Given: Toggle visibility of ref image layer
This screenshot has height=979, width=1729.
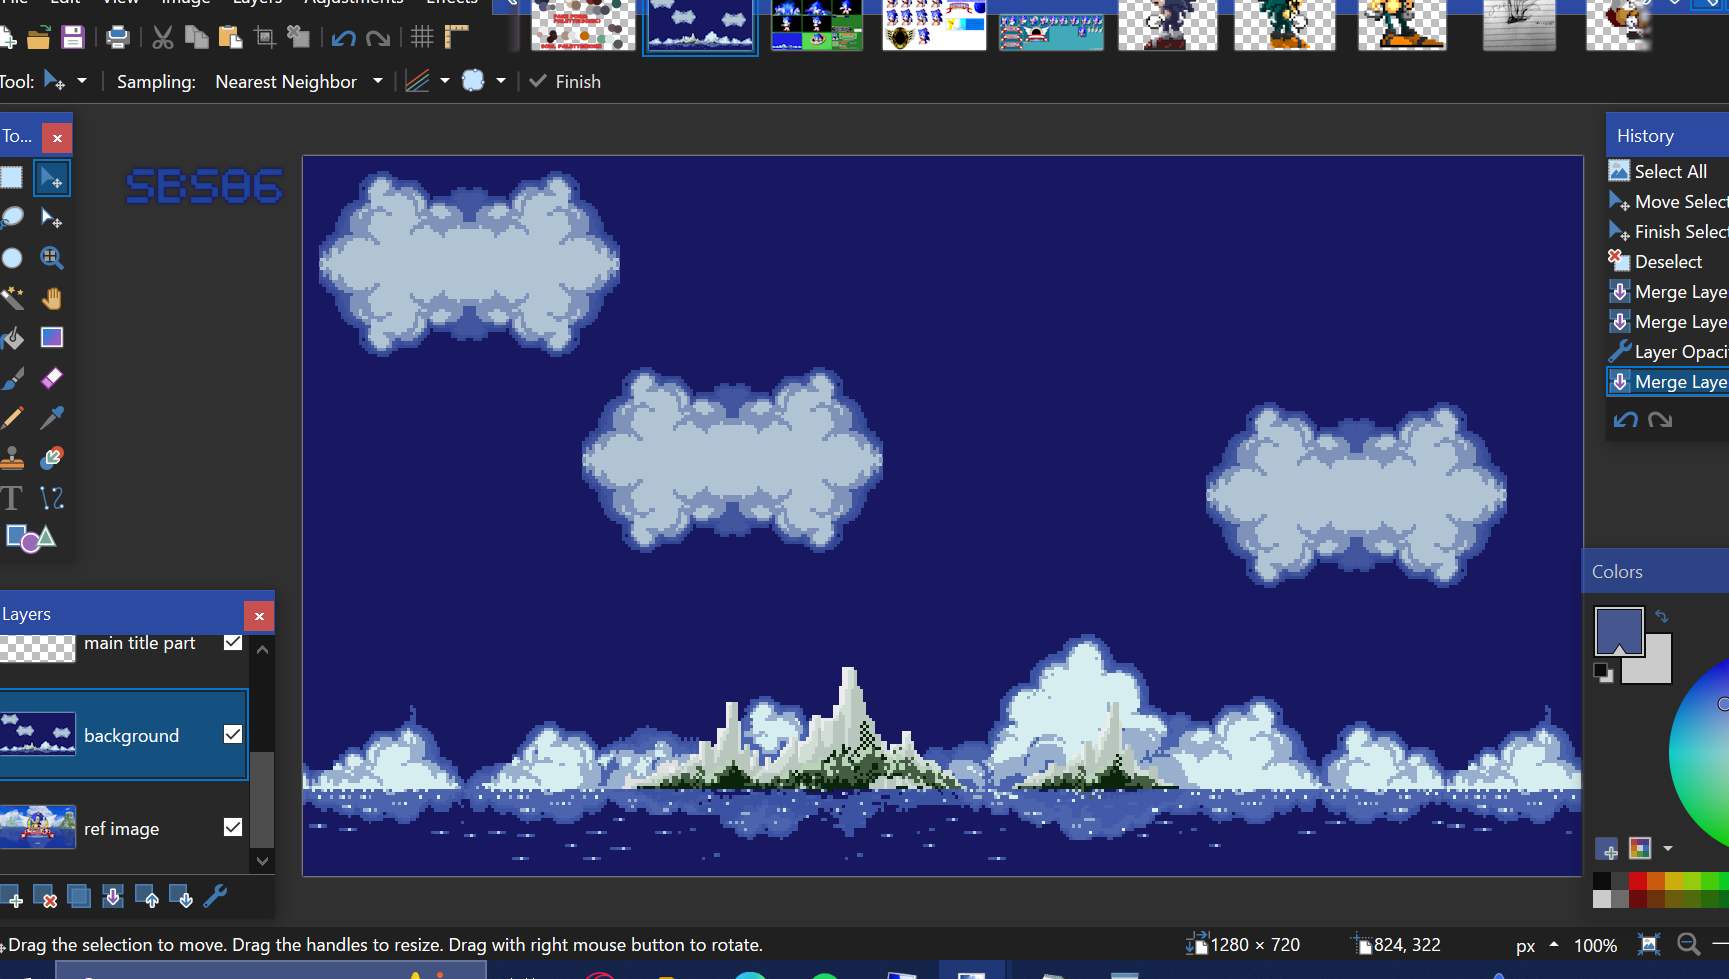Looking at the screenshot, I should coord(233,827).
